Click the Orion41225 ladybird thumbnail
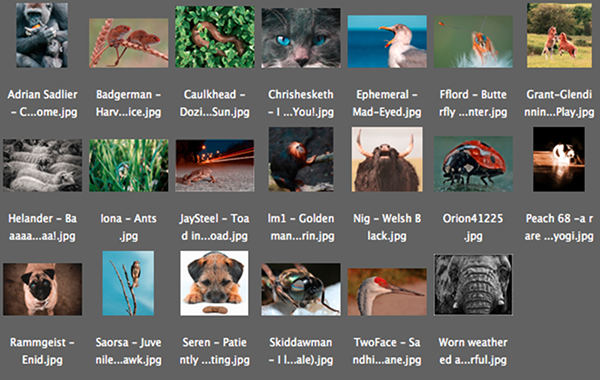 (x=473, y=164)
